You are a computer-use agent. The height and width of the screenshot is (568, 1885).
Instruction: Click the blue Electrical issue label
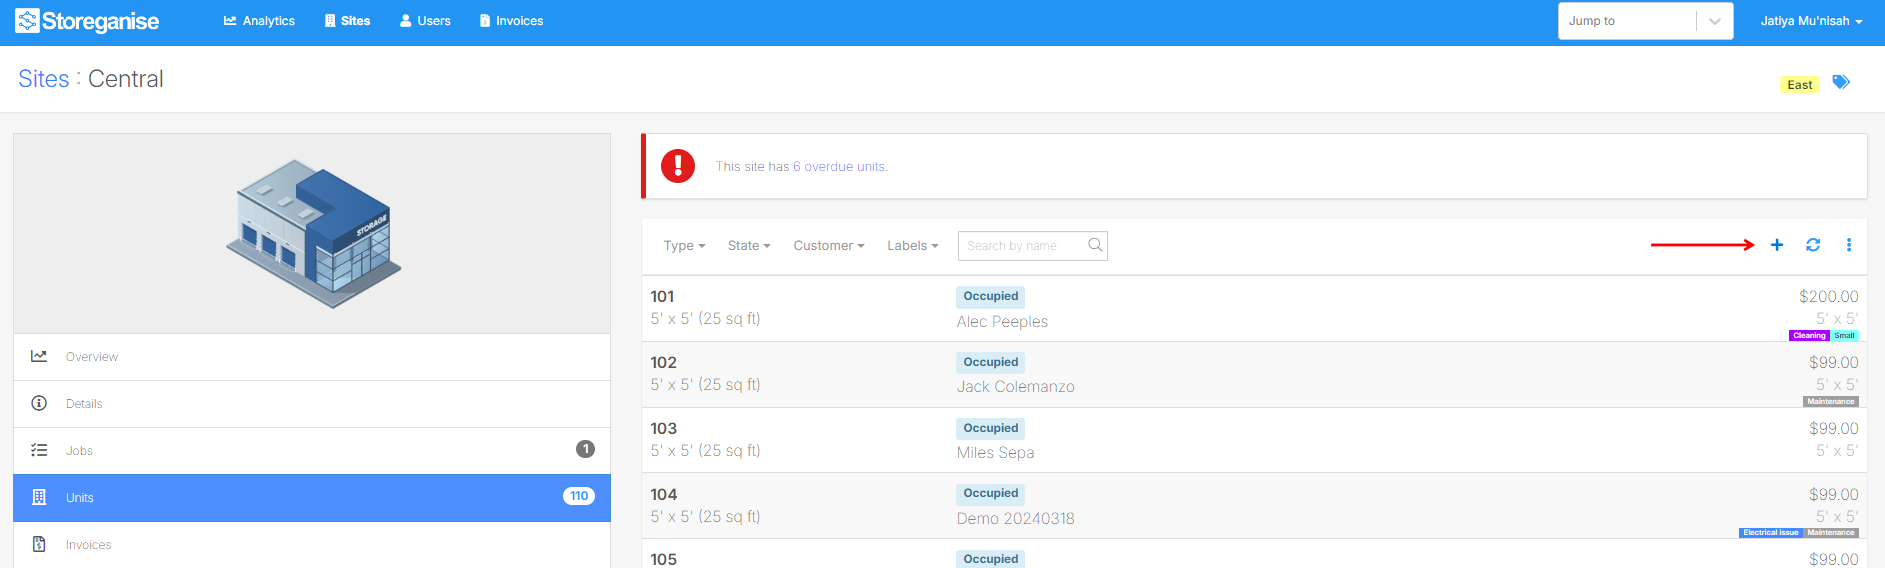click(x=1770, y=533)
